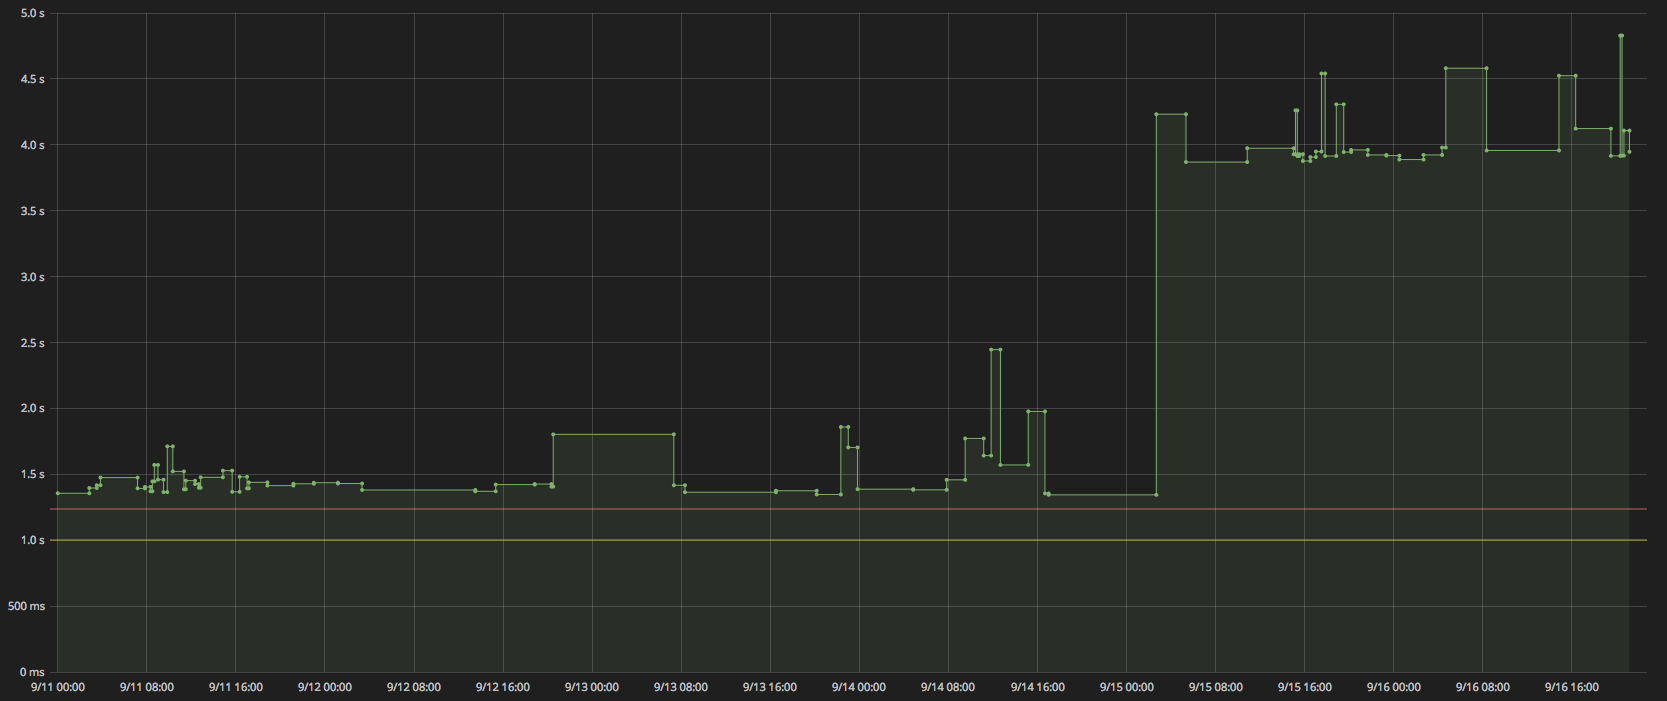Screen dimensions: 1667x701
Task: Select the "9/13 08:00" time axis label
Action: [x=681, y=687]
